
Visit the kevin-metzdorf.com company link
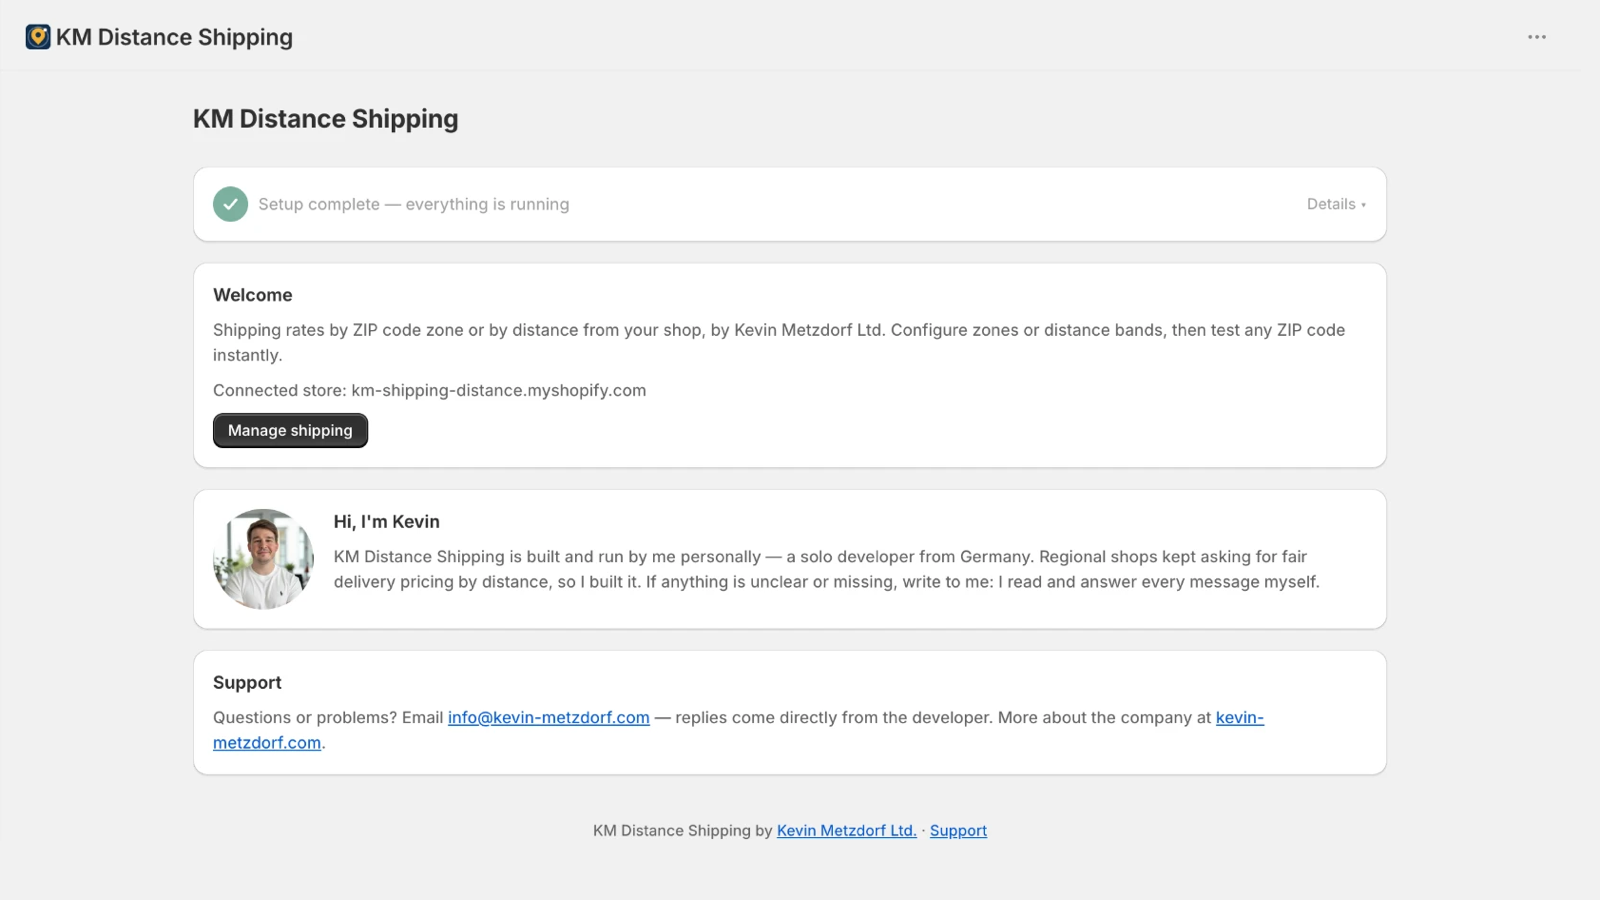[x=1239, y=718]
